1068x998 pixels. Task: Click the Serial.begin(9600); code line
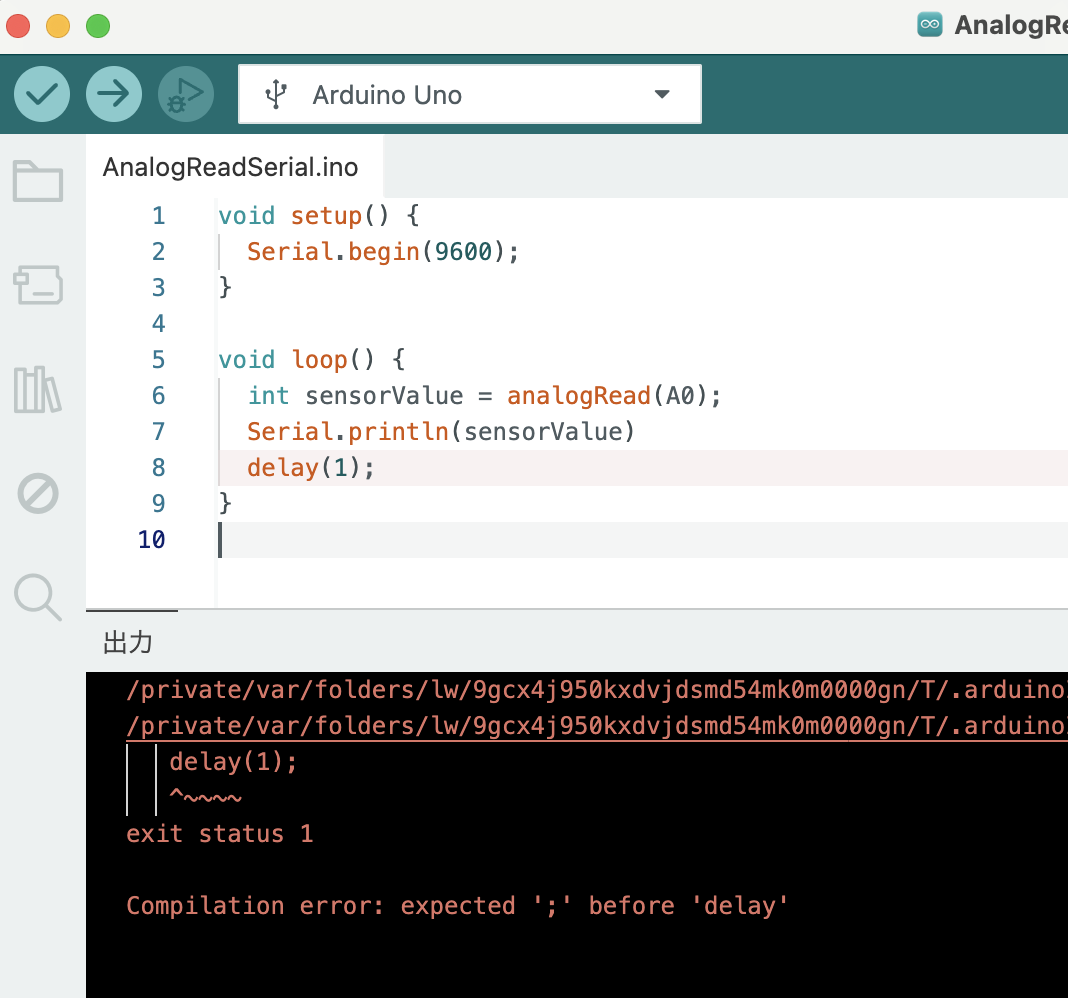pyautogui.click(x=383, y=251)
